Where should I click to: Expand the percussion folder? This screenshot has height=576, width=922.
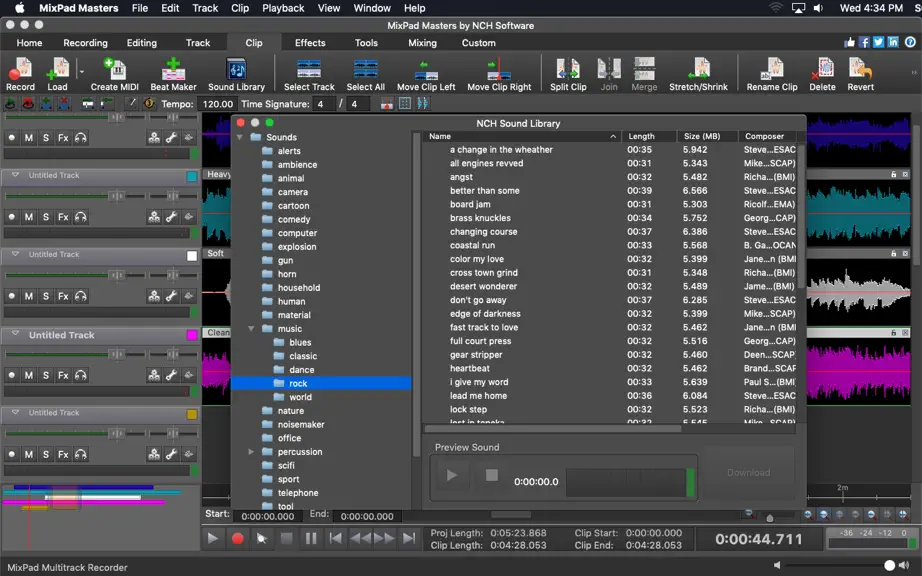pyautogui.click(x=251, y=451)
